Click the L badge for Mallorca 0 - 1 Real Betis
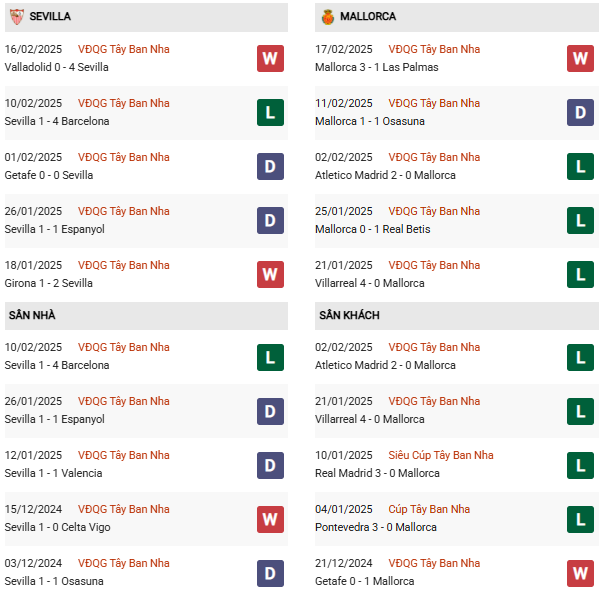 click(x=580, y=220)
